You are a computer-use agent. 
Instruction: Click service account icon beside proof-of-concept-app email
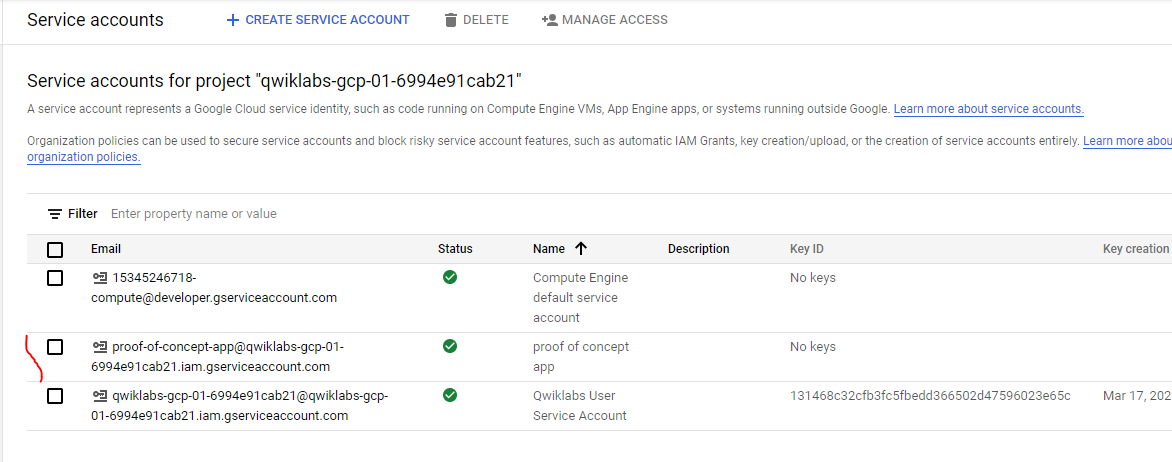click(x=99, y=347)
